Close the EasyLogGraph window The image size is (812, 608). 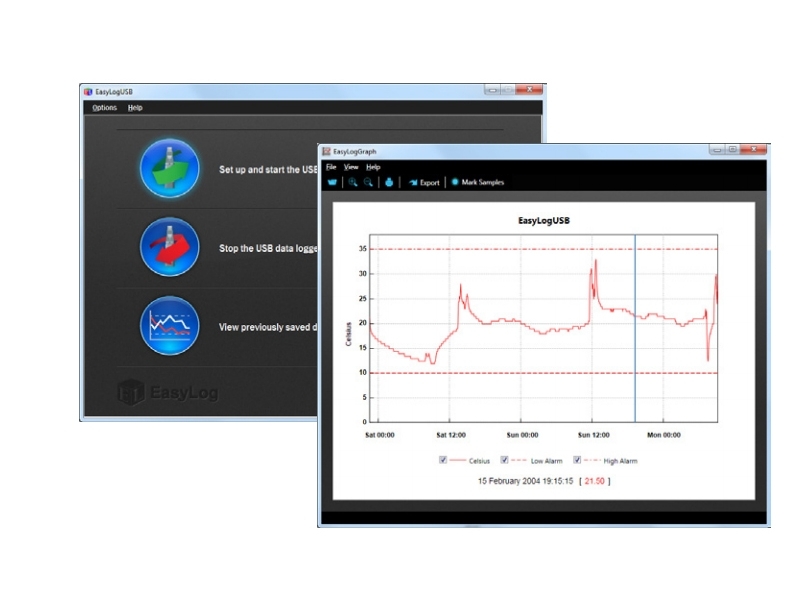click(753, 150)
